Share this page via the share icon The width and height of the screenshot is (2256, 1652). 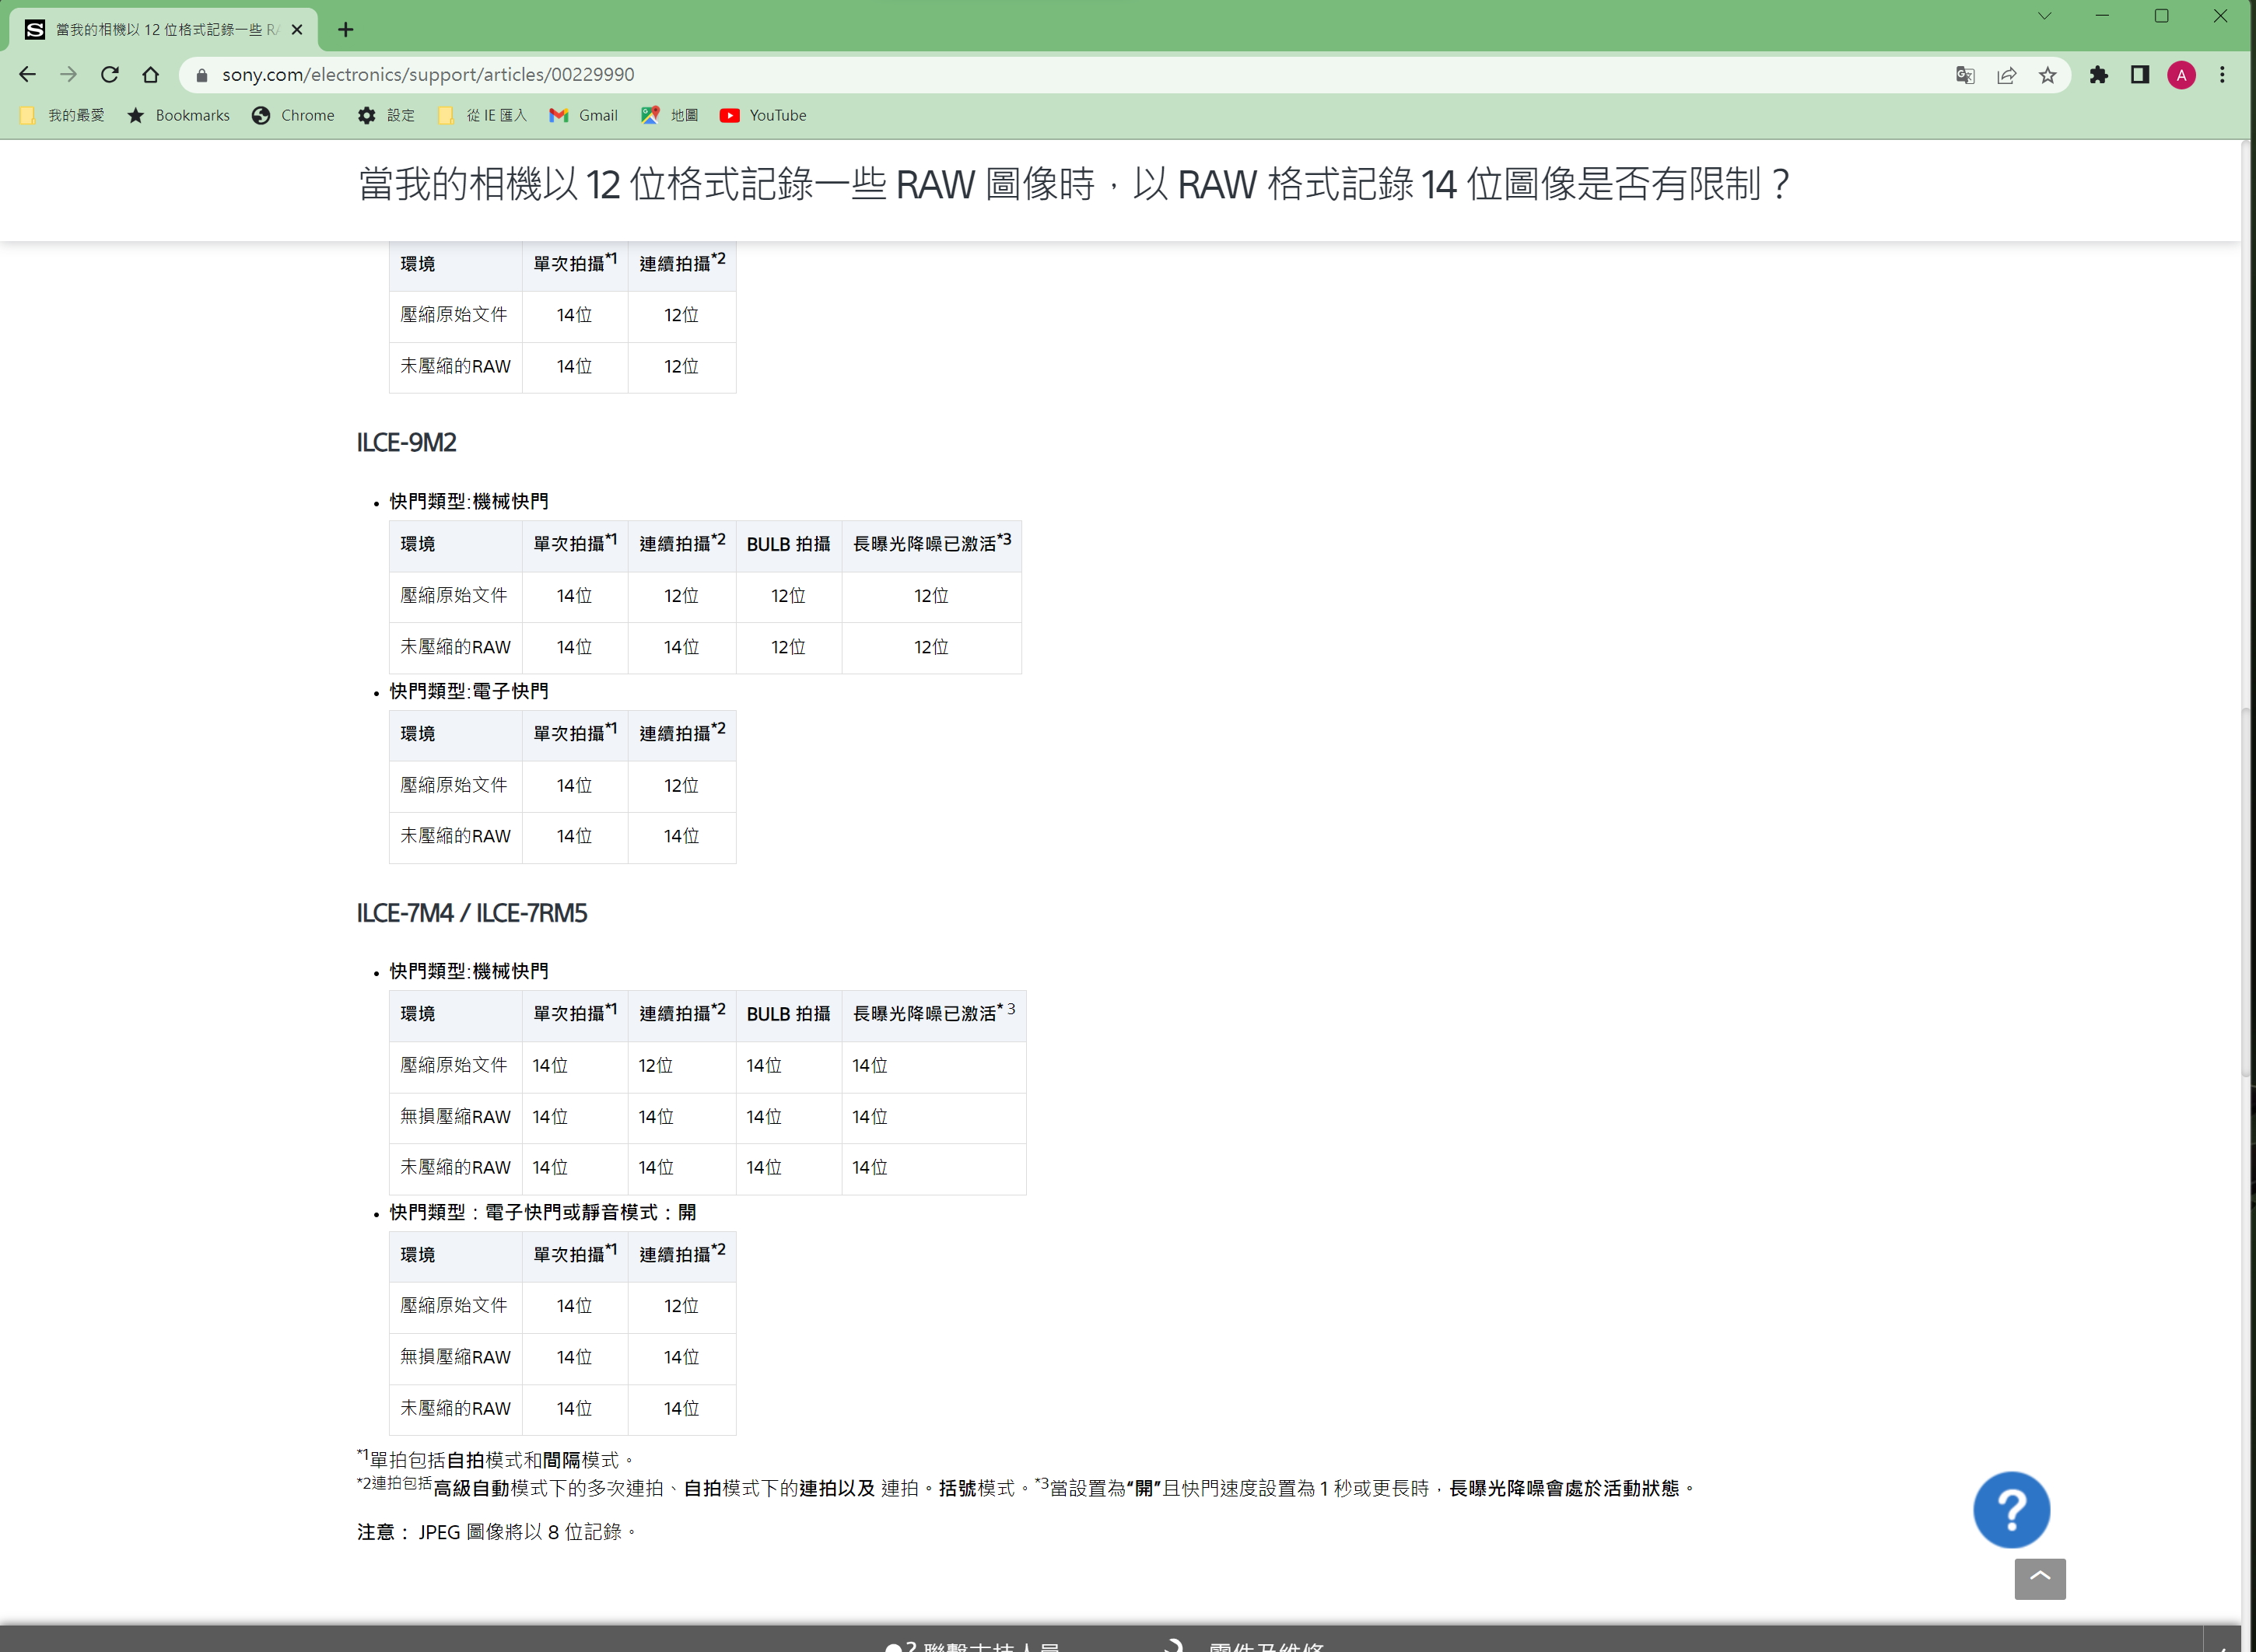coord(2006,75)
